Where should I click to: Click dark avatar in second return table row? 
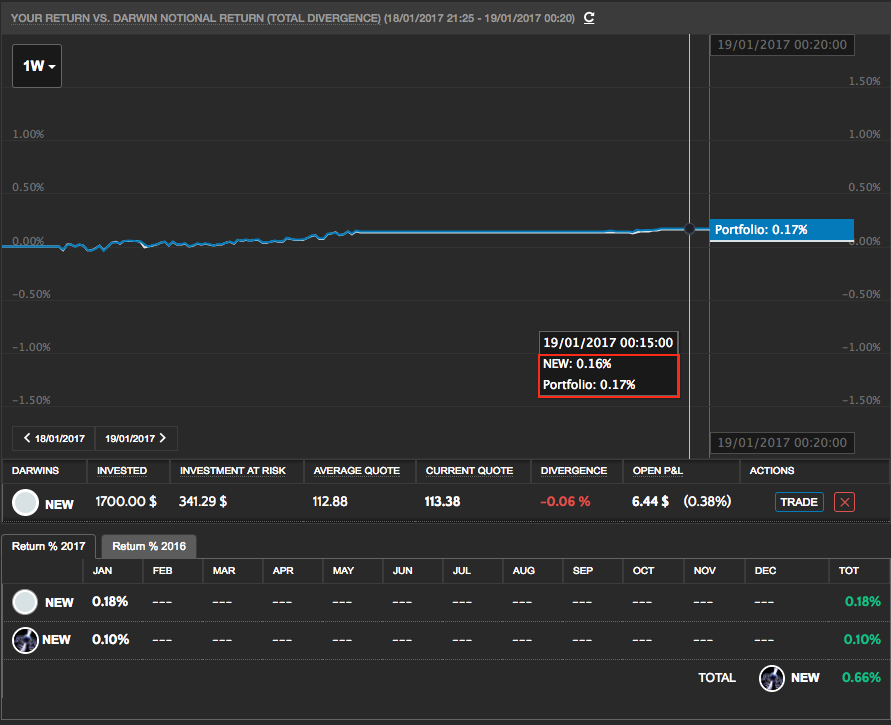tap(25, 639)
